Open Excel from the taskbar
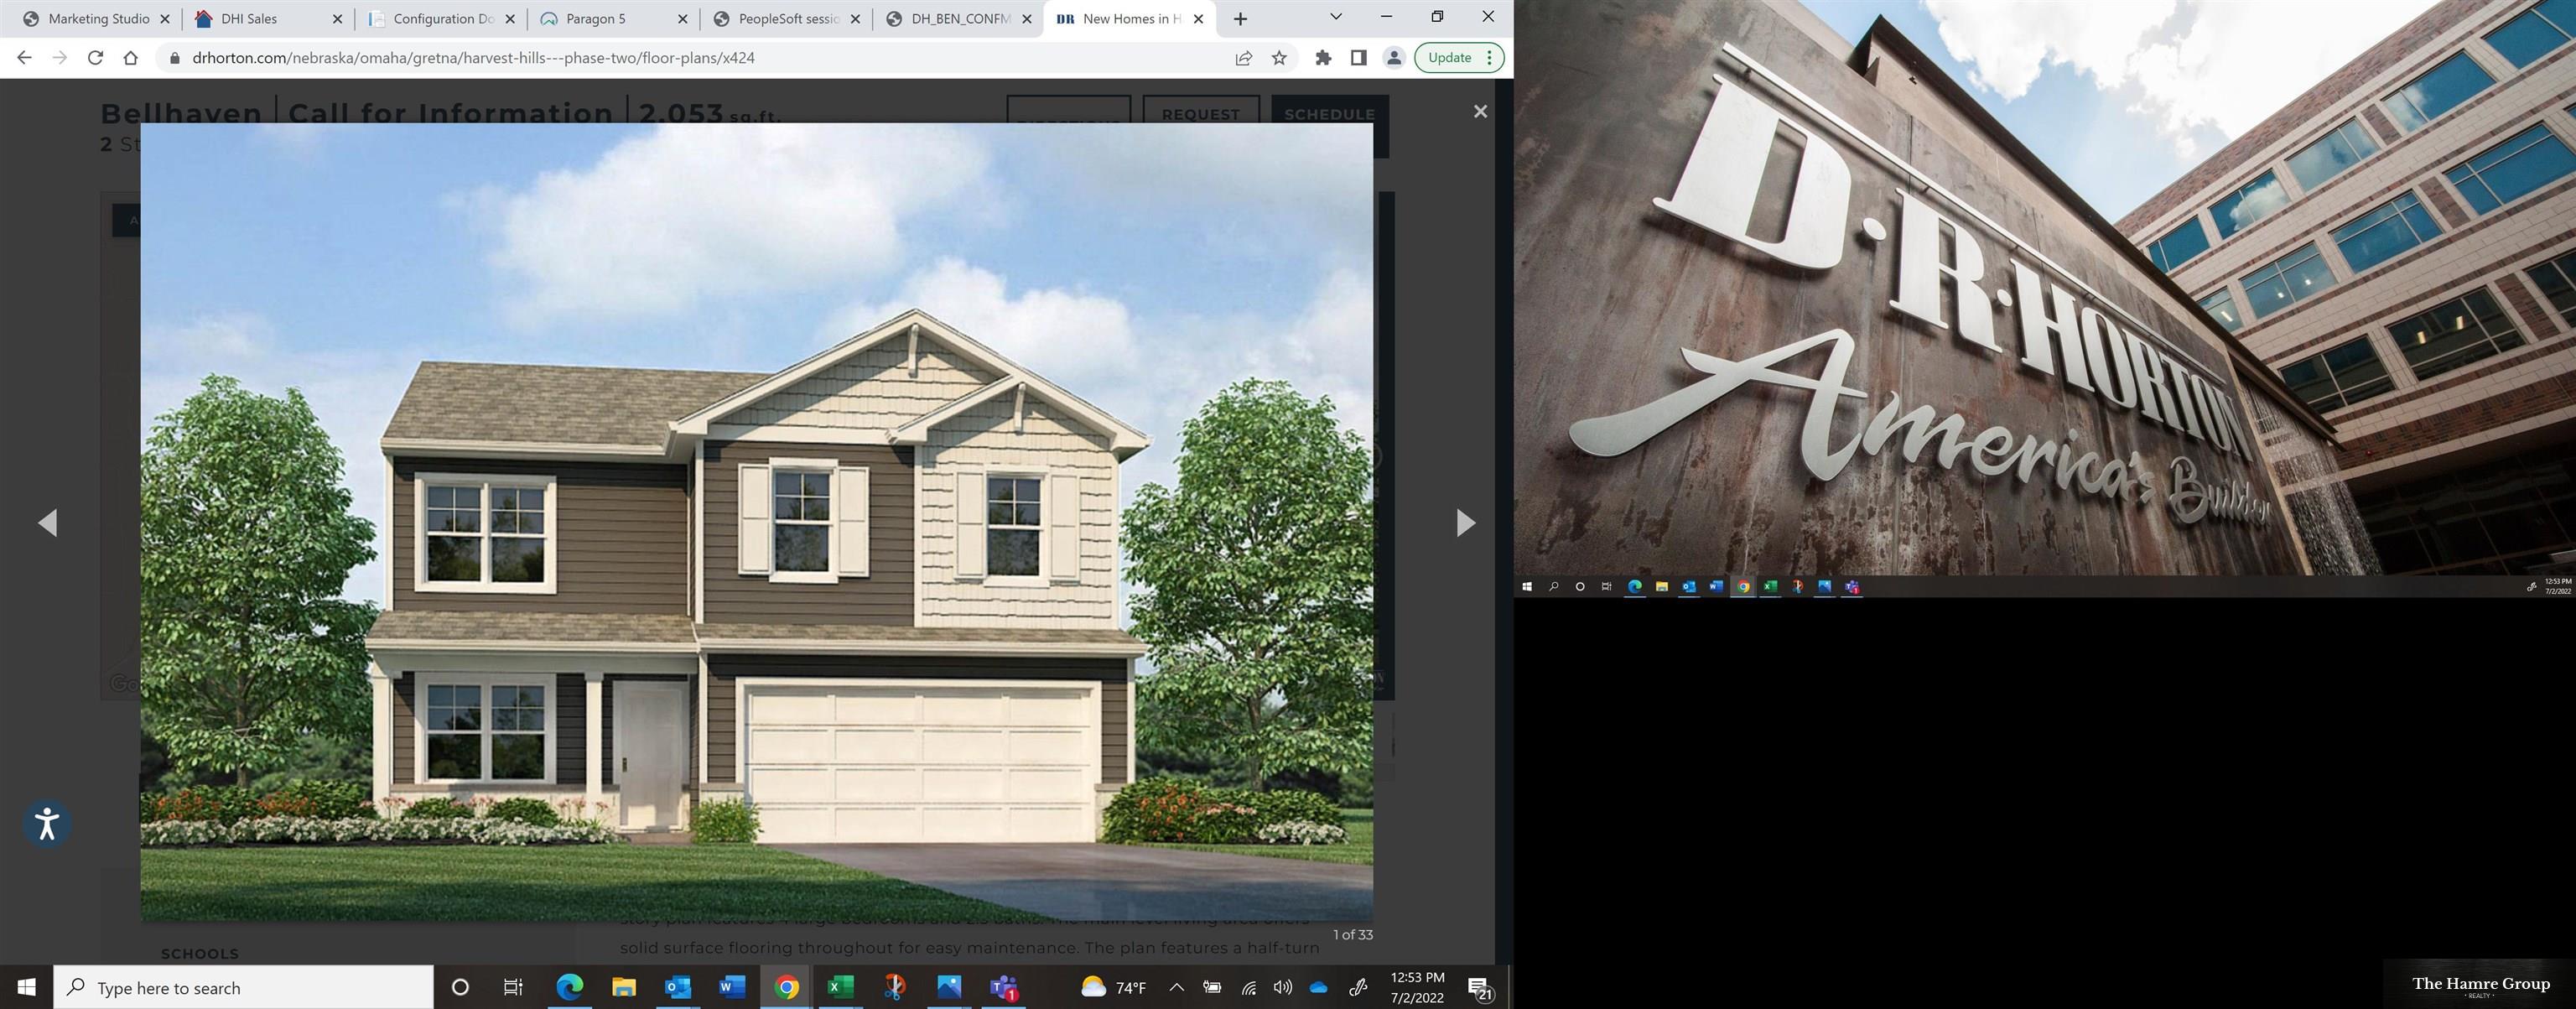The height and width of the screenshot is (1009, 2576). (x=841, y=988)
